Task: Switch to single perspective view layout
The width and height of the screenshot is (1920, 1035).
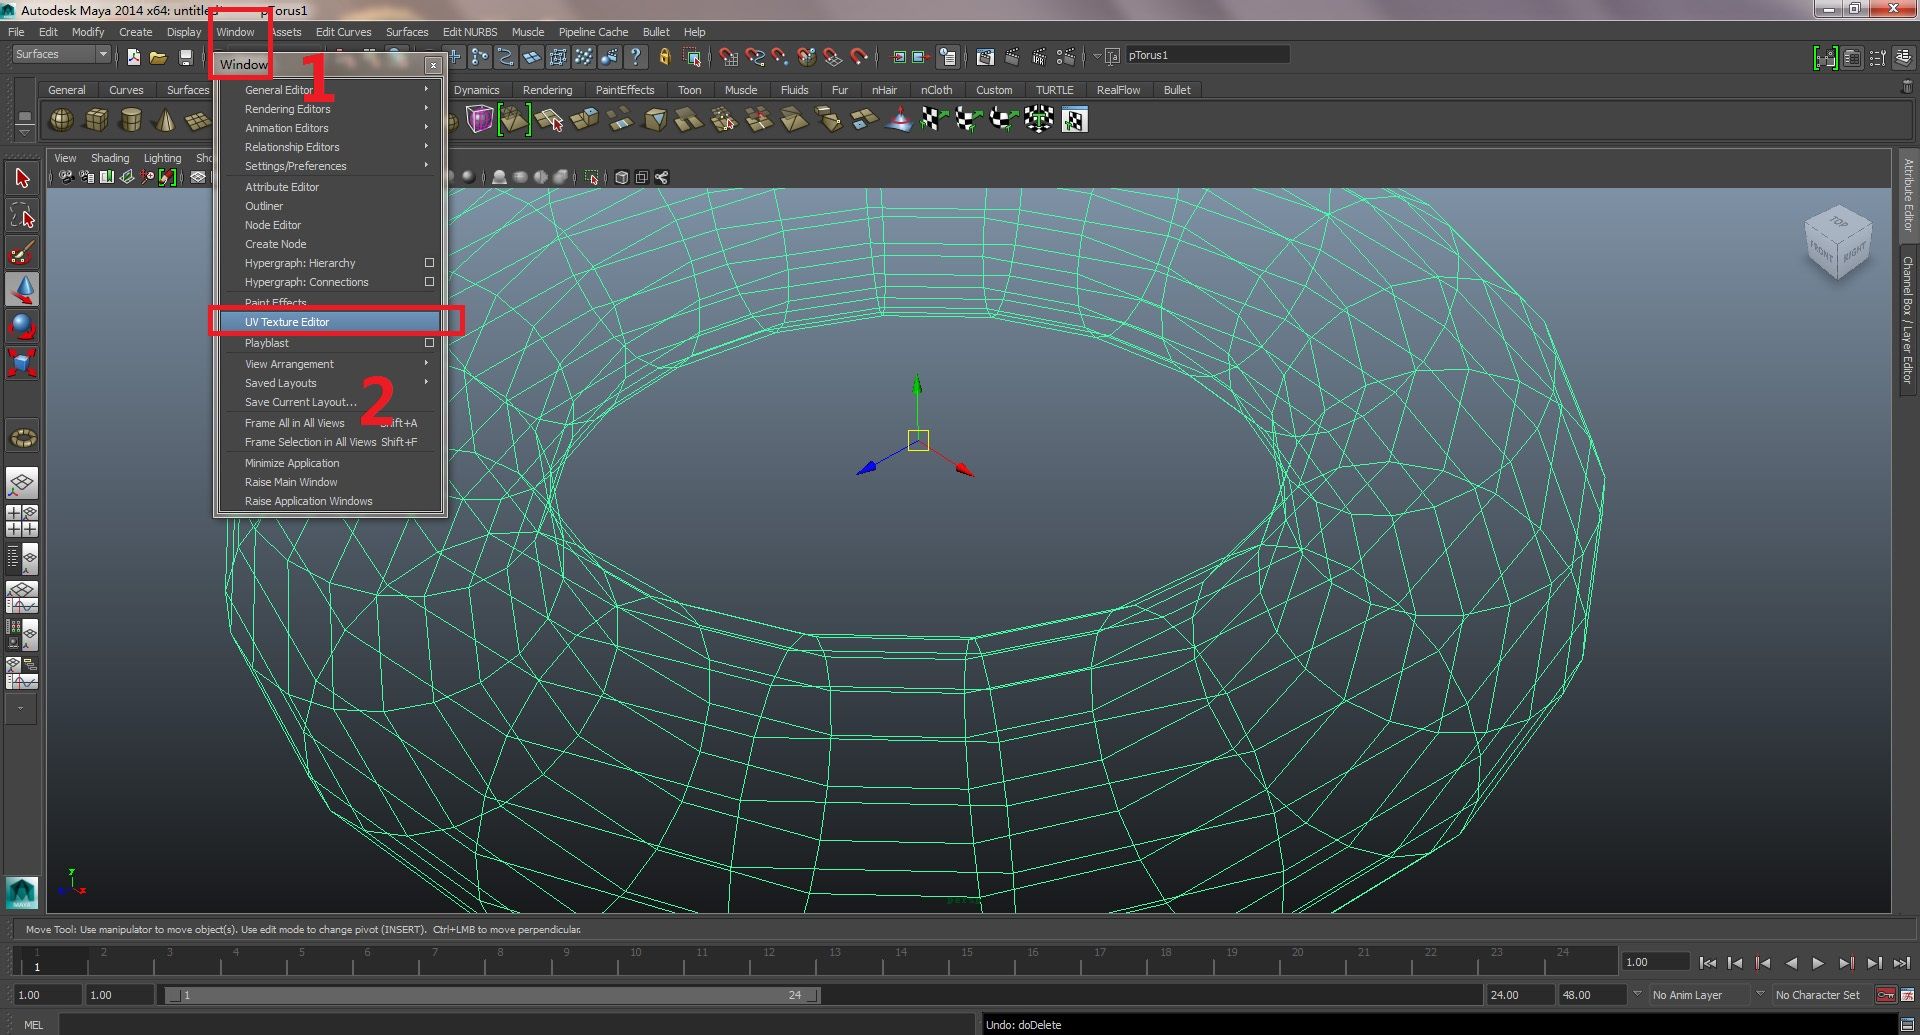Action: coord(22,484)
